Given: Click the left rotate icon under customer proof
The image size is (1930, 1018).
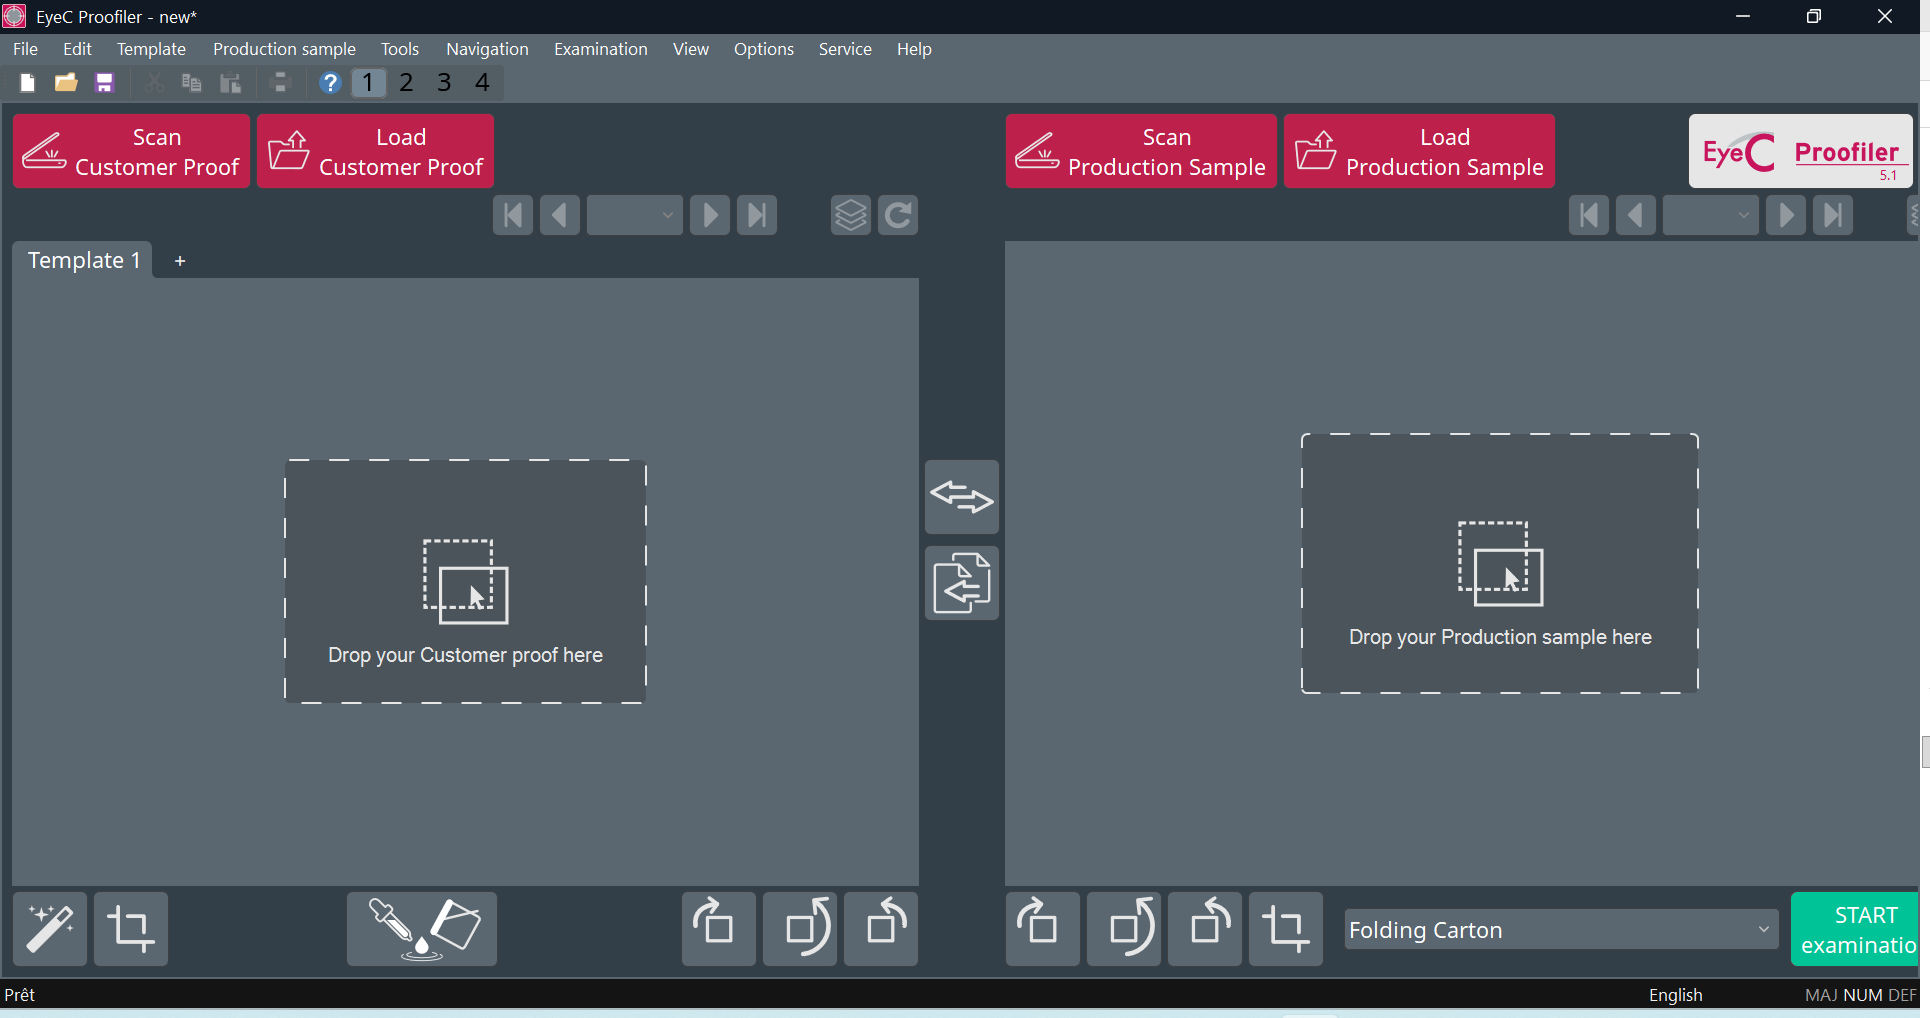Looking at the screenshot, I should [x=719, y=929].
